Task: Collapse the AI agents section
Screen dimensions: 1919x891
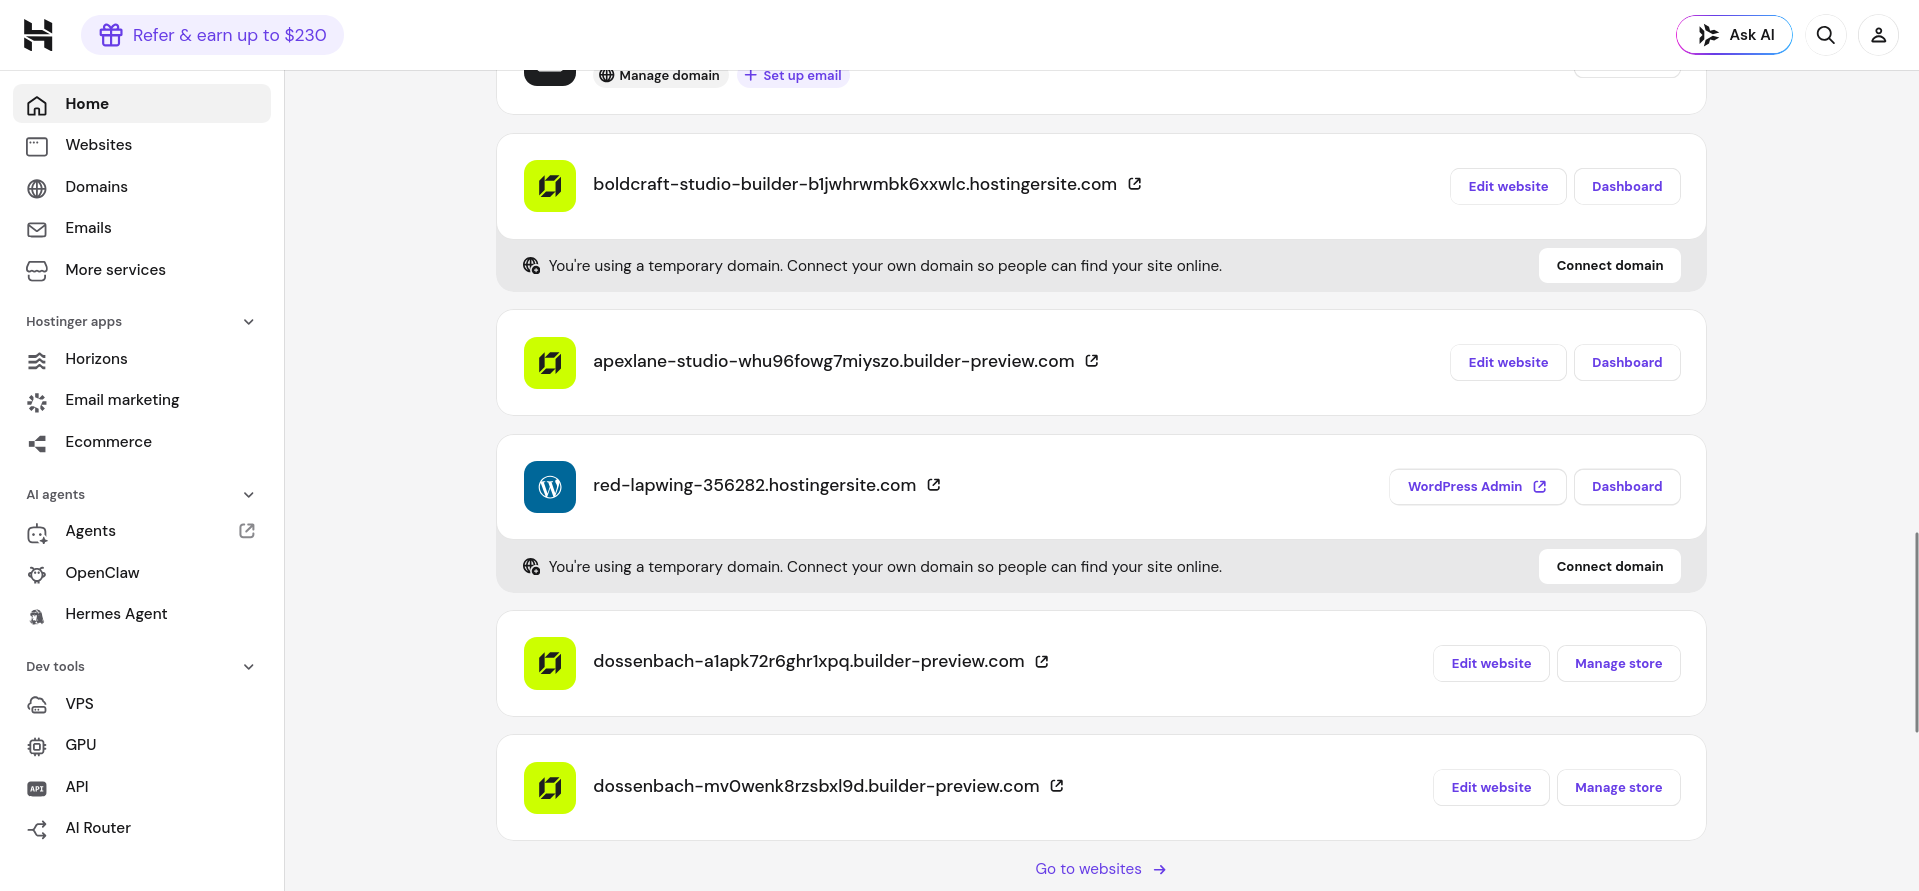Action: tap(249, 495)
